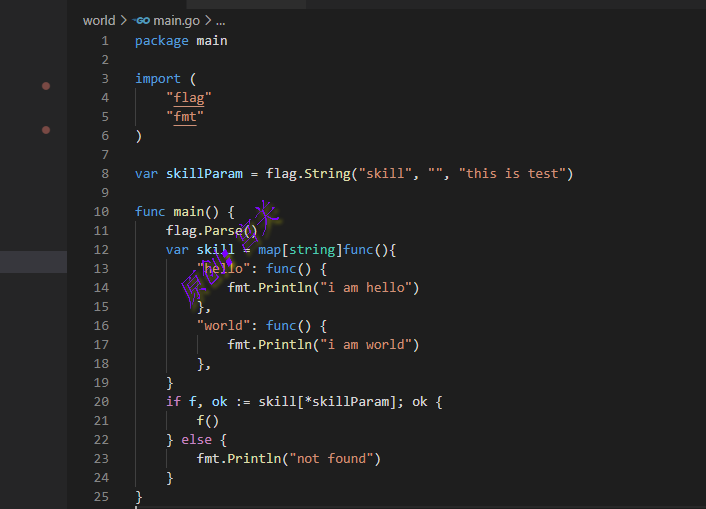Click the "world" map key
This screenshot has width=706, height=509.
223,326
